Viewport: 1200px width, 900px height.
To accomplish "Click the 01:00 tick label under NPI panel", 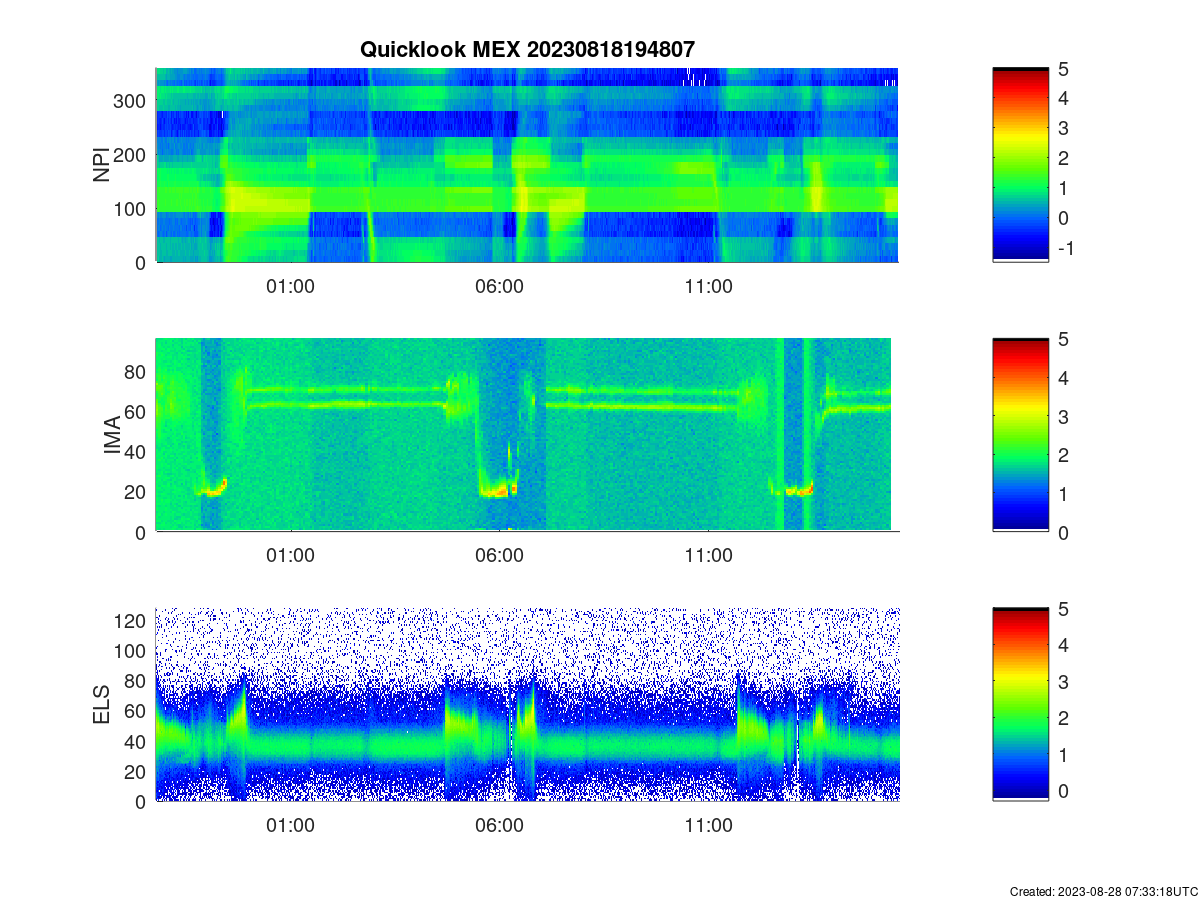I will (x=290, y=286).
